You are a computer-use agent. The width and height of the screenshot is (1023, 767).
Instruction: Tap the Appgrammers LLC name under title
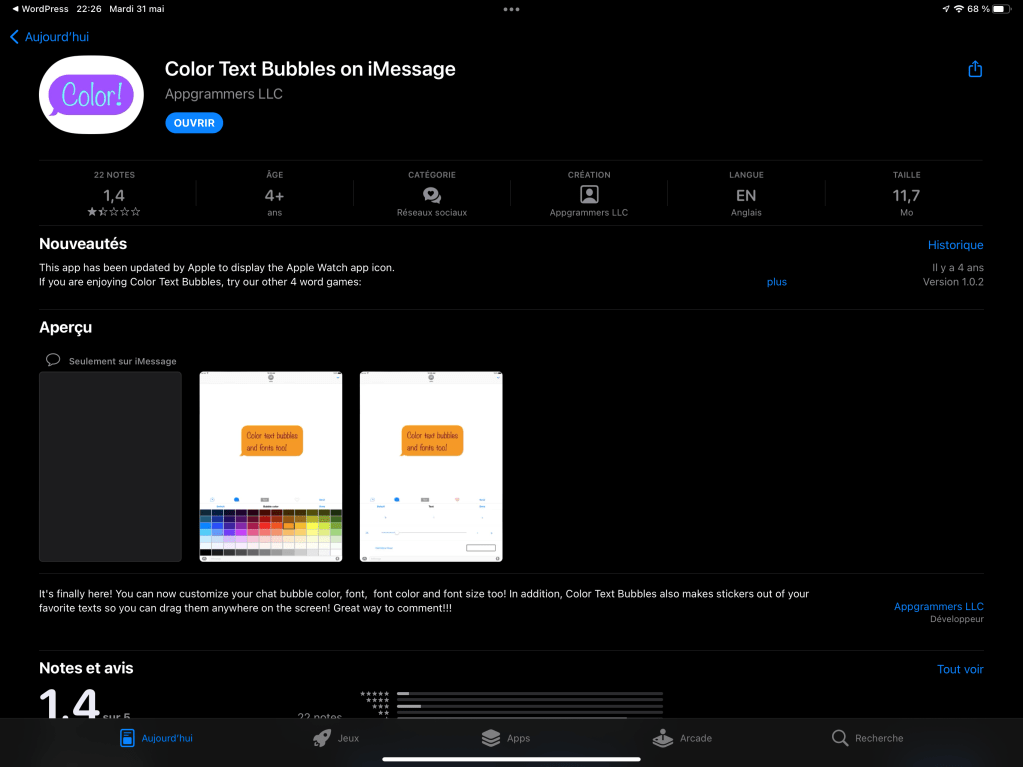[224, 94]
